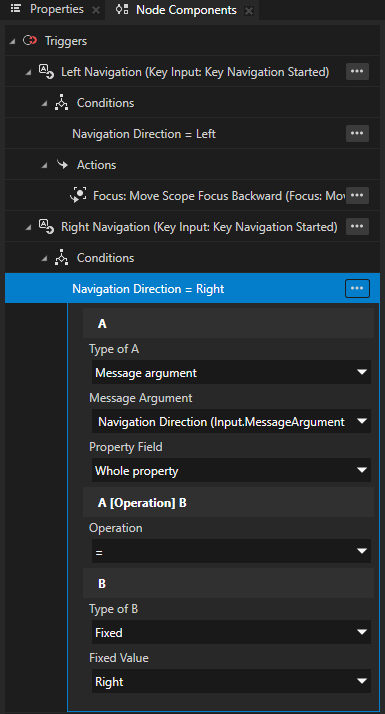Switch to the Properties tab
385x714 pixels.
[56, 10]
